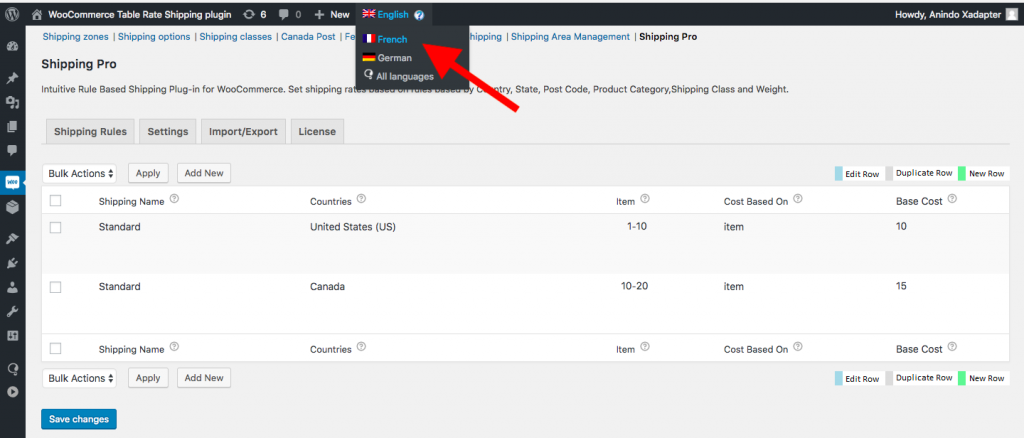Screen dimensions: 1024x438
Task: Tick the select-all checkbox in table header
Action: (x=56, y=200)
